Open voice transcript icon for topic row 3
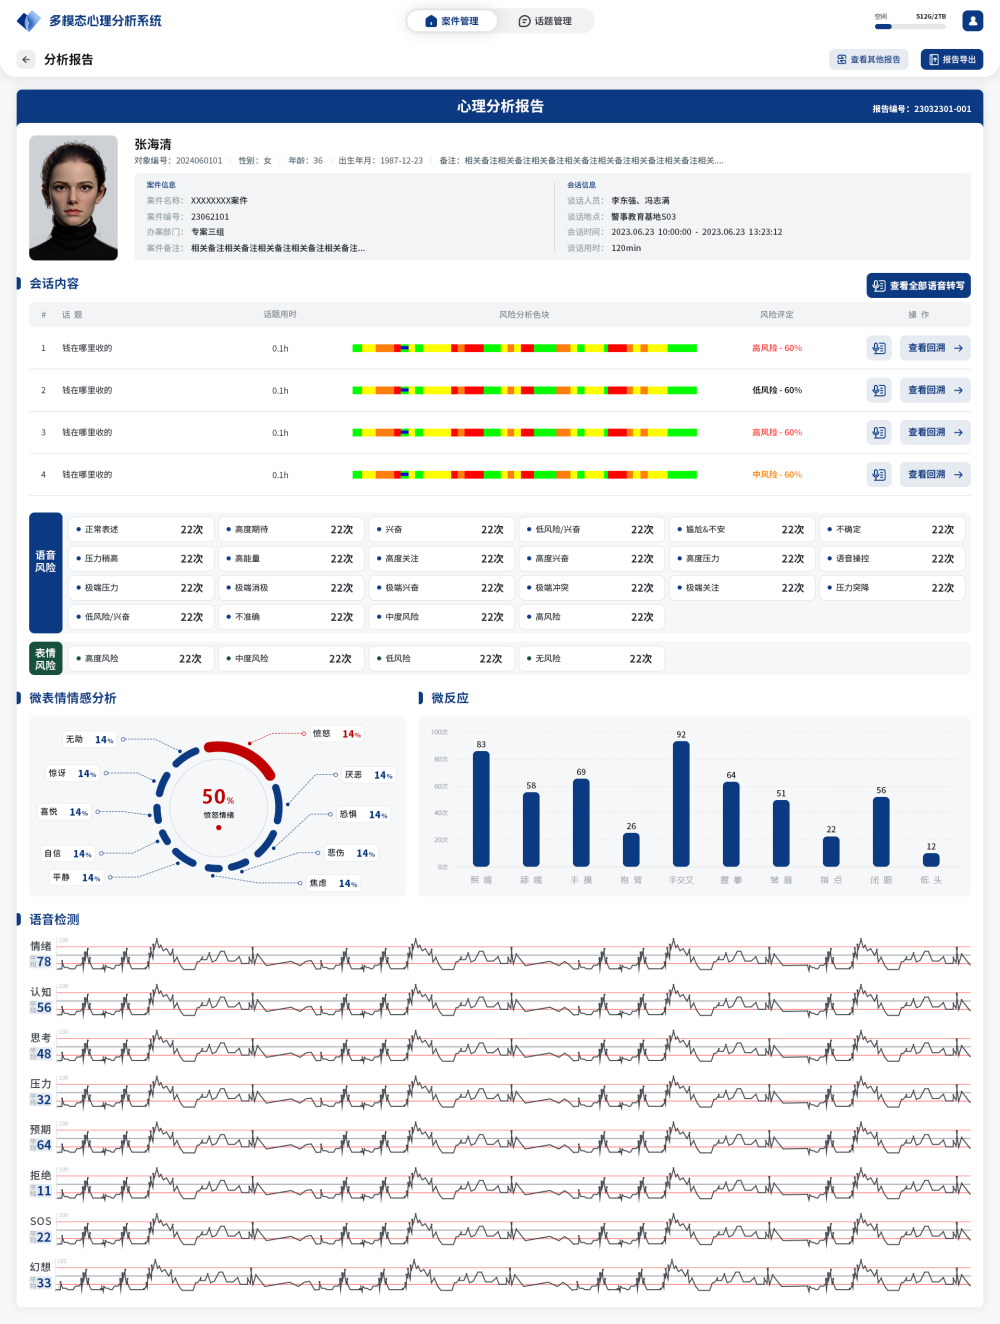This screenshot has width=1000, height=1324. tap(879, 433)
